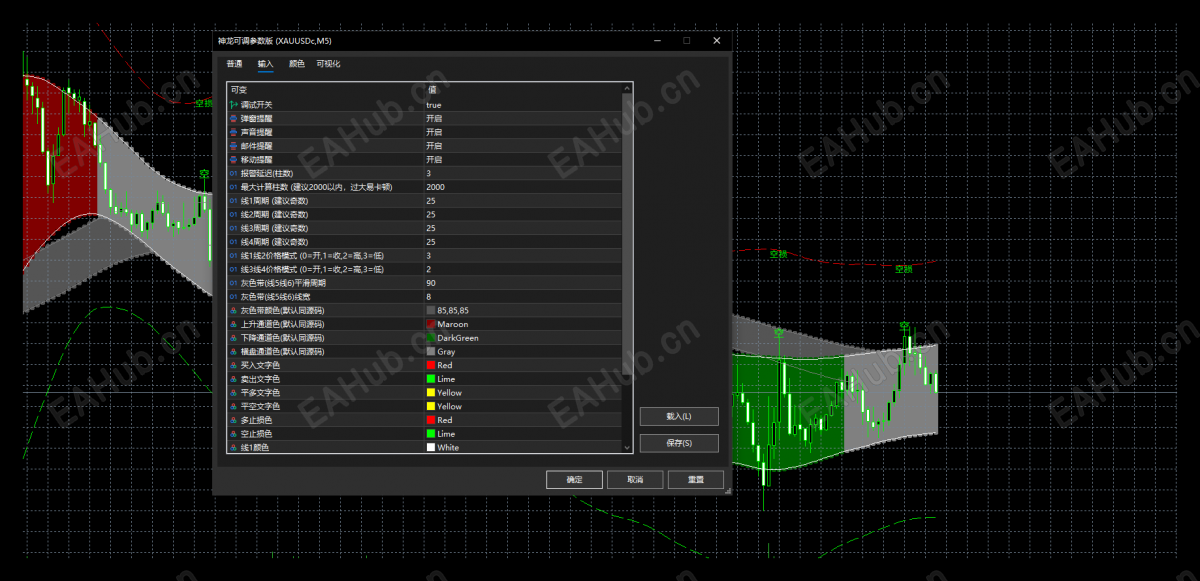Confirm with the 确定 button
1200x581 pixels.
pos(574,480)
